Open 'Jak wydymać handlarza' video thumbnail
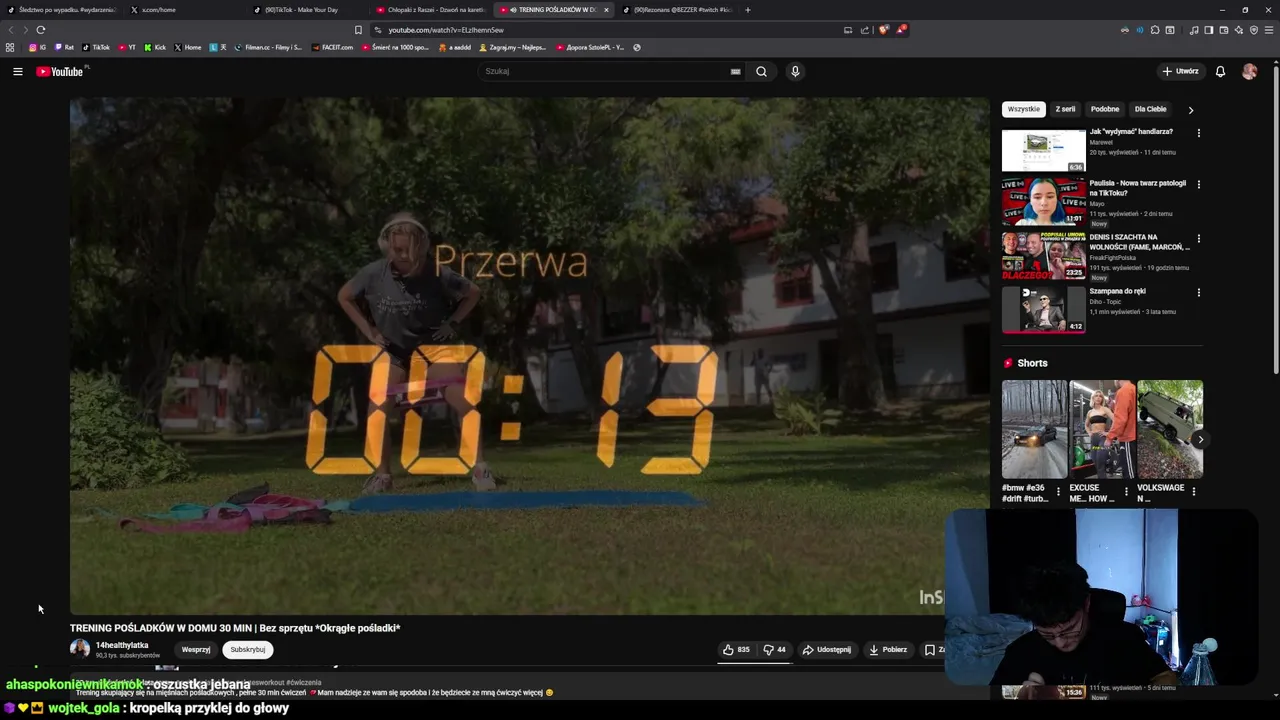 1044,150
